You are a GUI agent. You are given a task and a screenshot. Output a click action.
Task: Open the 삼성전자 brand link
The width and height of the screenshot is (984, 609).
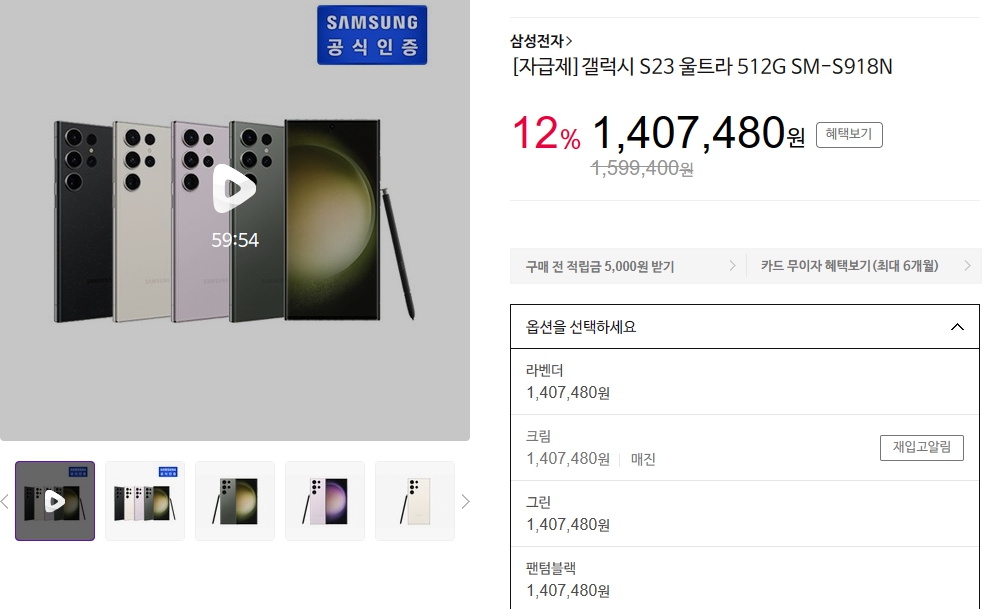pyautogui.click(x=541, y=41)
